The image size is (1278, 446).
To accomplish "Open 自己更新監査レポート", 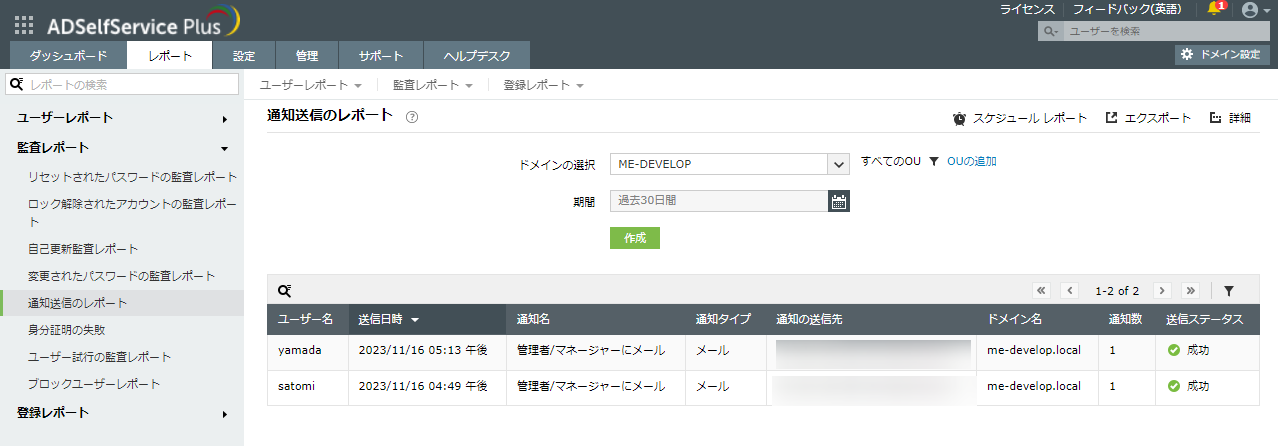I will (83, 249).
